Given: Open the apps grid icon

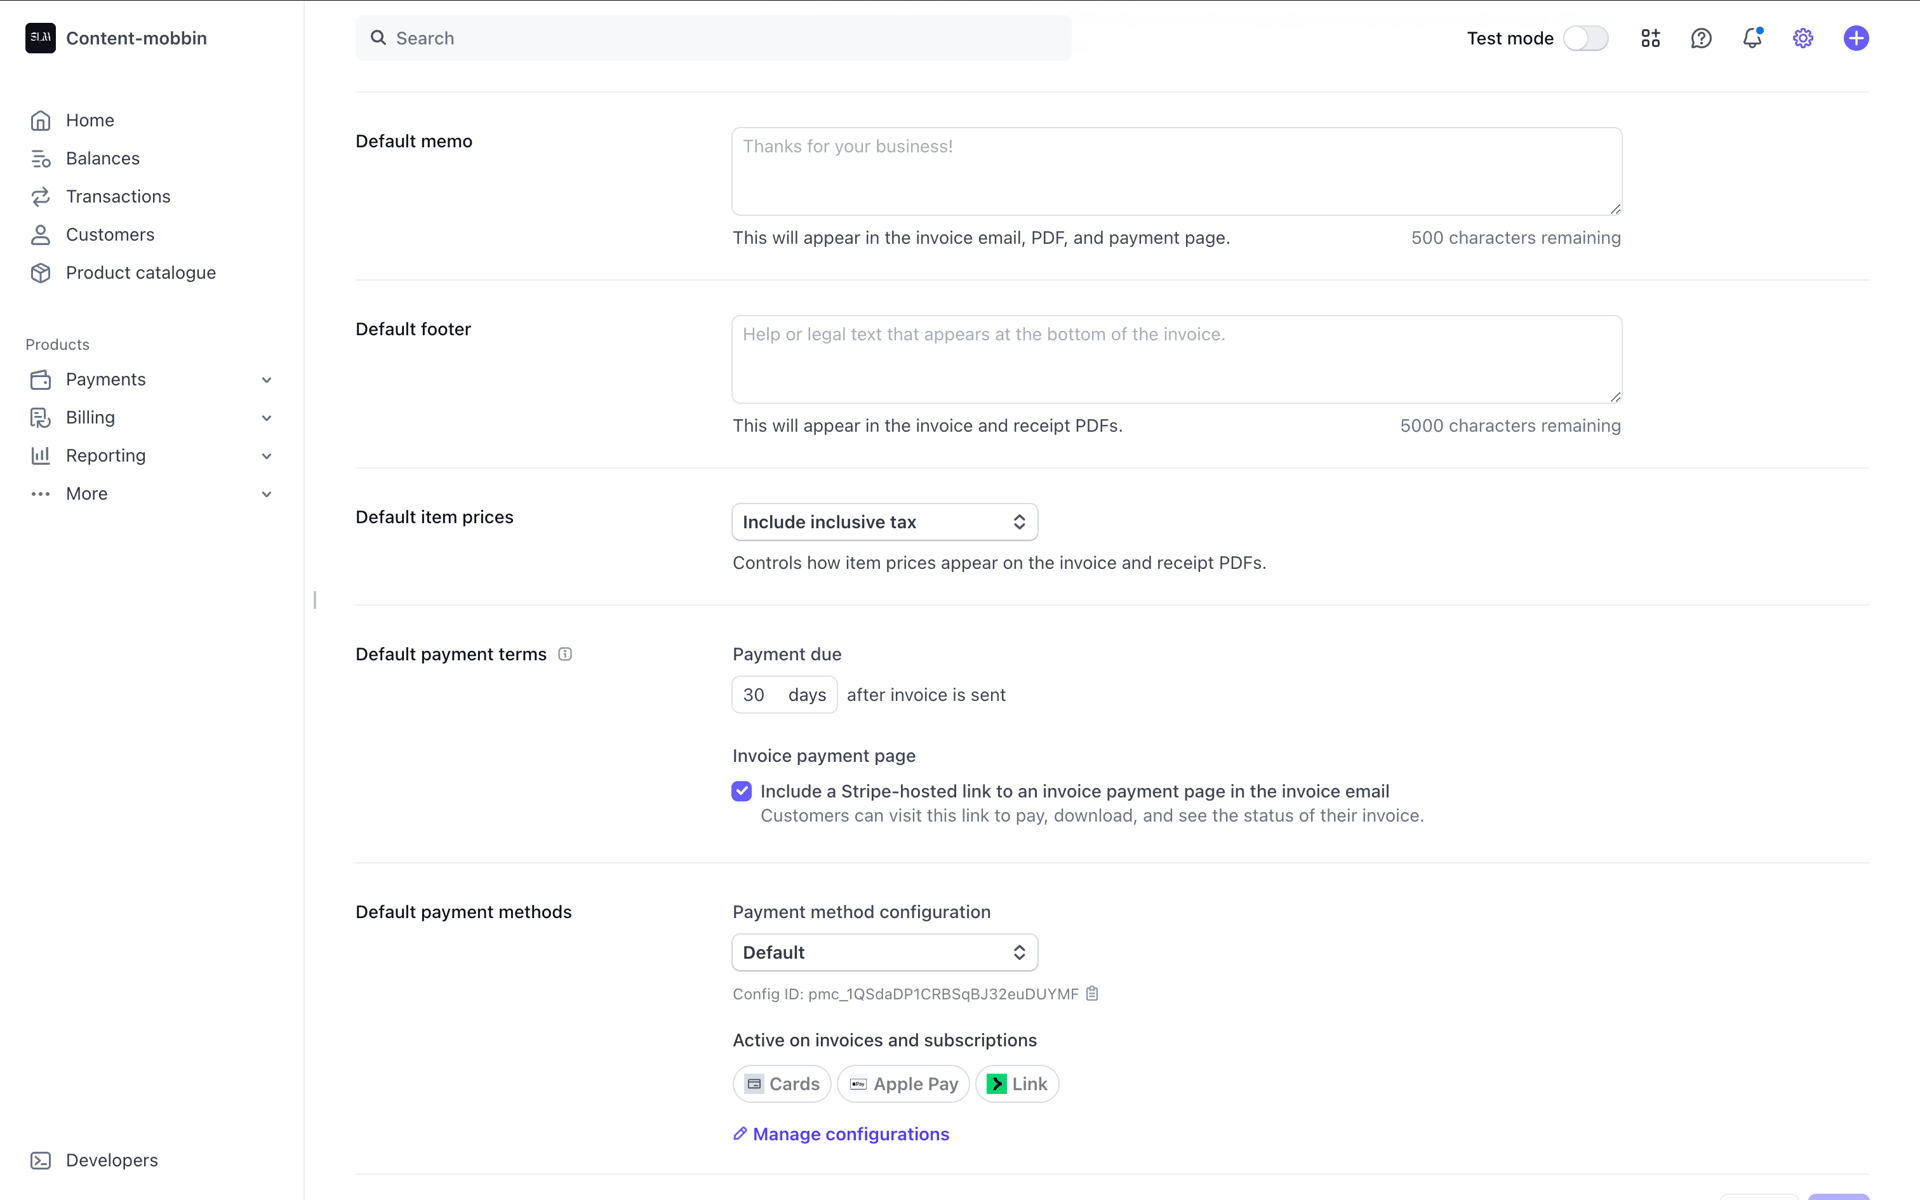Looking at the screenshot, I should pos(1650,38).
